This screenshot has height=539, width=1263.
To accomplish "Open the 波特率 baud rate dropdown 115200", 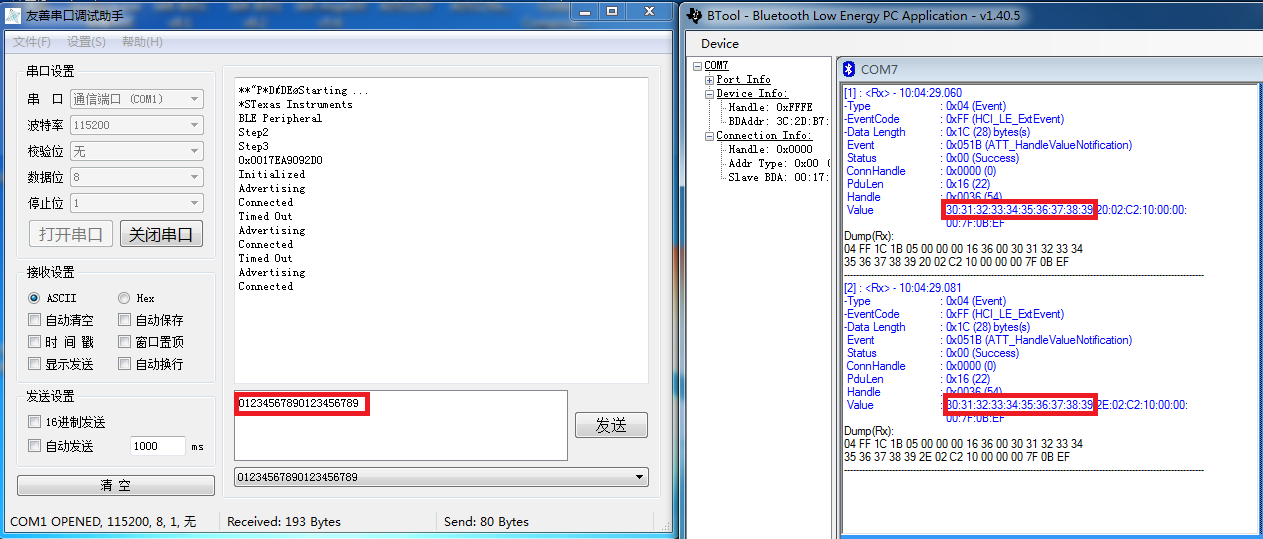I will point(136,125).
